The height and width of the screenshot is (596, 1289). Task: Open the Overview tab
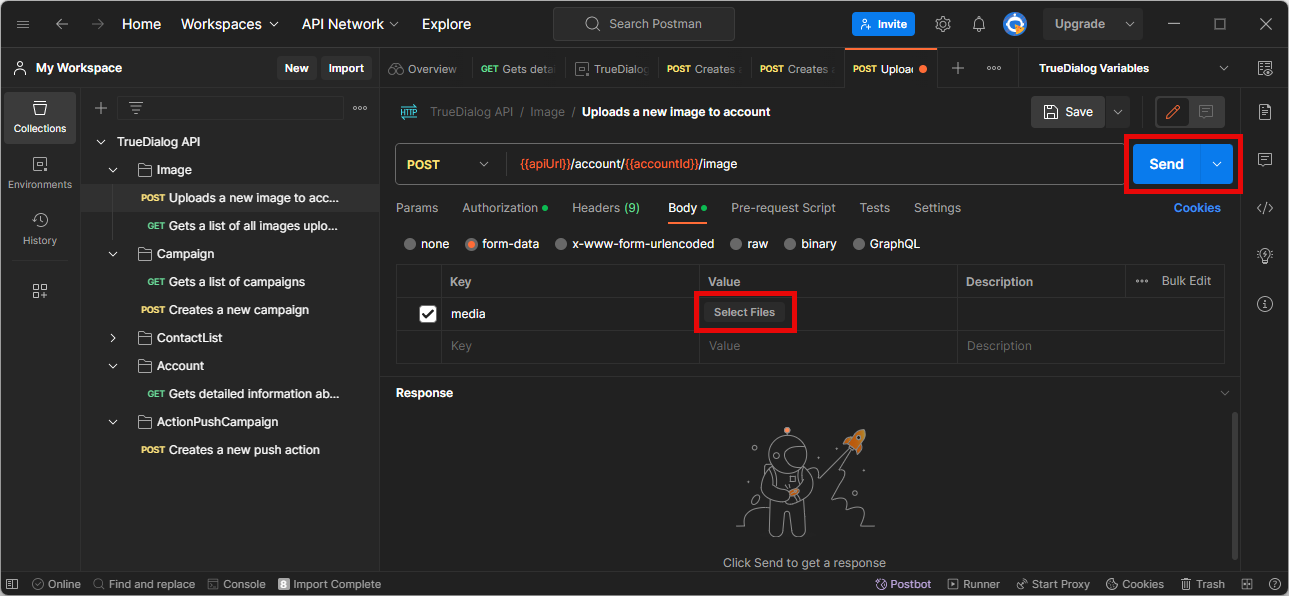(x=422, y=68)
